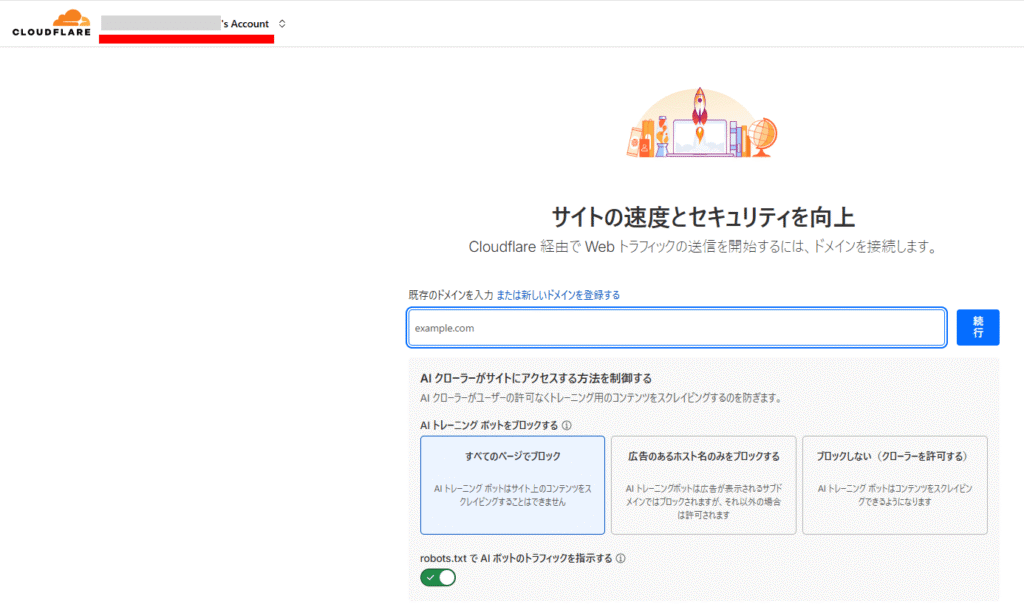Viewport: 1024px width, 607px height.
Task: Disable the robots.txt AI bot traffic toggle
Action: (438, 578)
